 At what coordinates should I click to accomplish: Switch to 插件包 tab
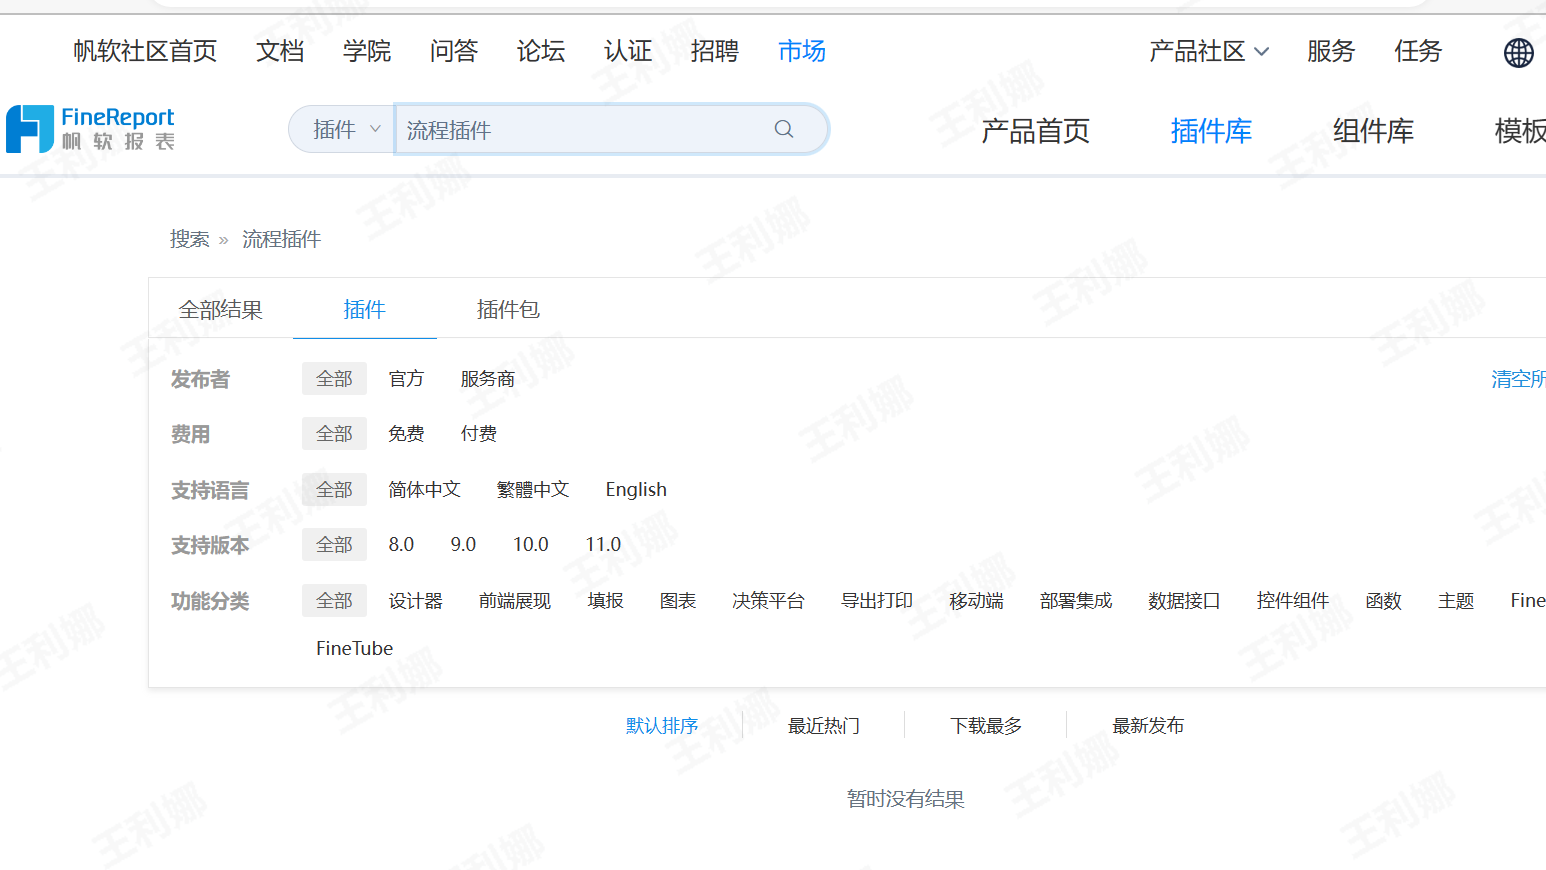508,310
